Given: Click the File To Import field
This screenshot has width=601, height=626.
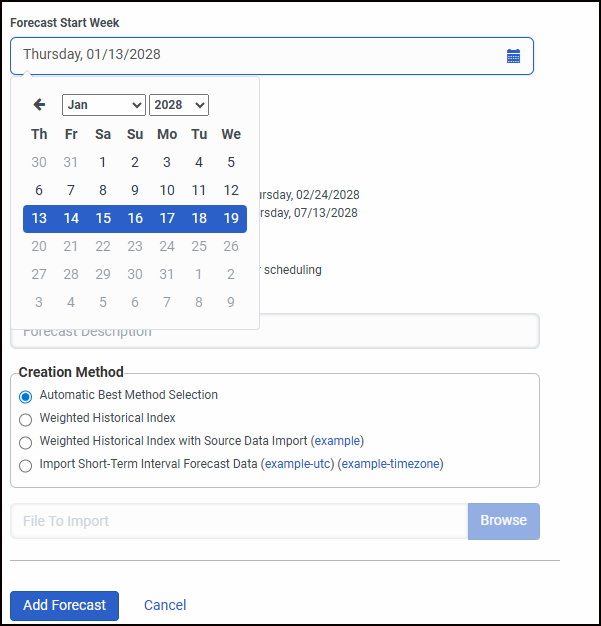Looking at the screenshot, I should [239, 521].
